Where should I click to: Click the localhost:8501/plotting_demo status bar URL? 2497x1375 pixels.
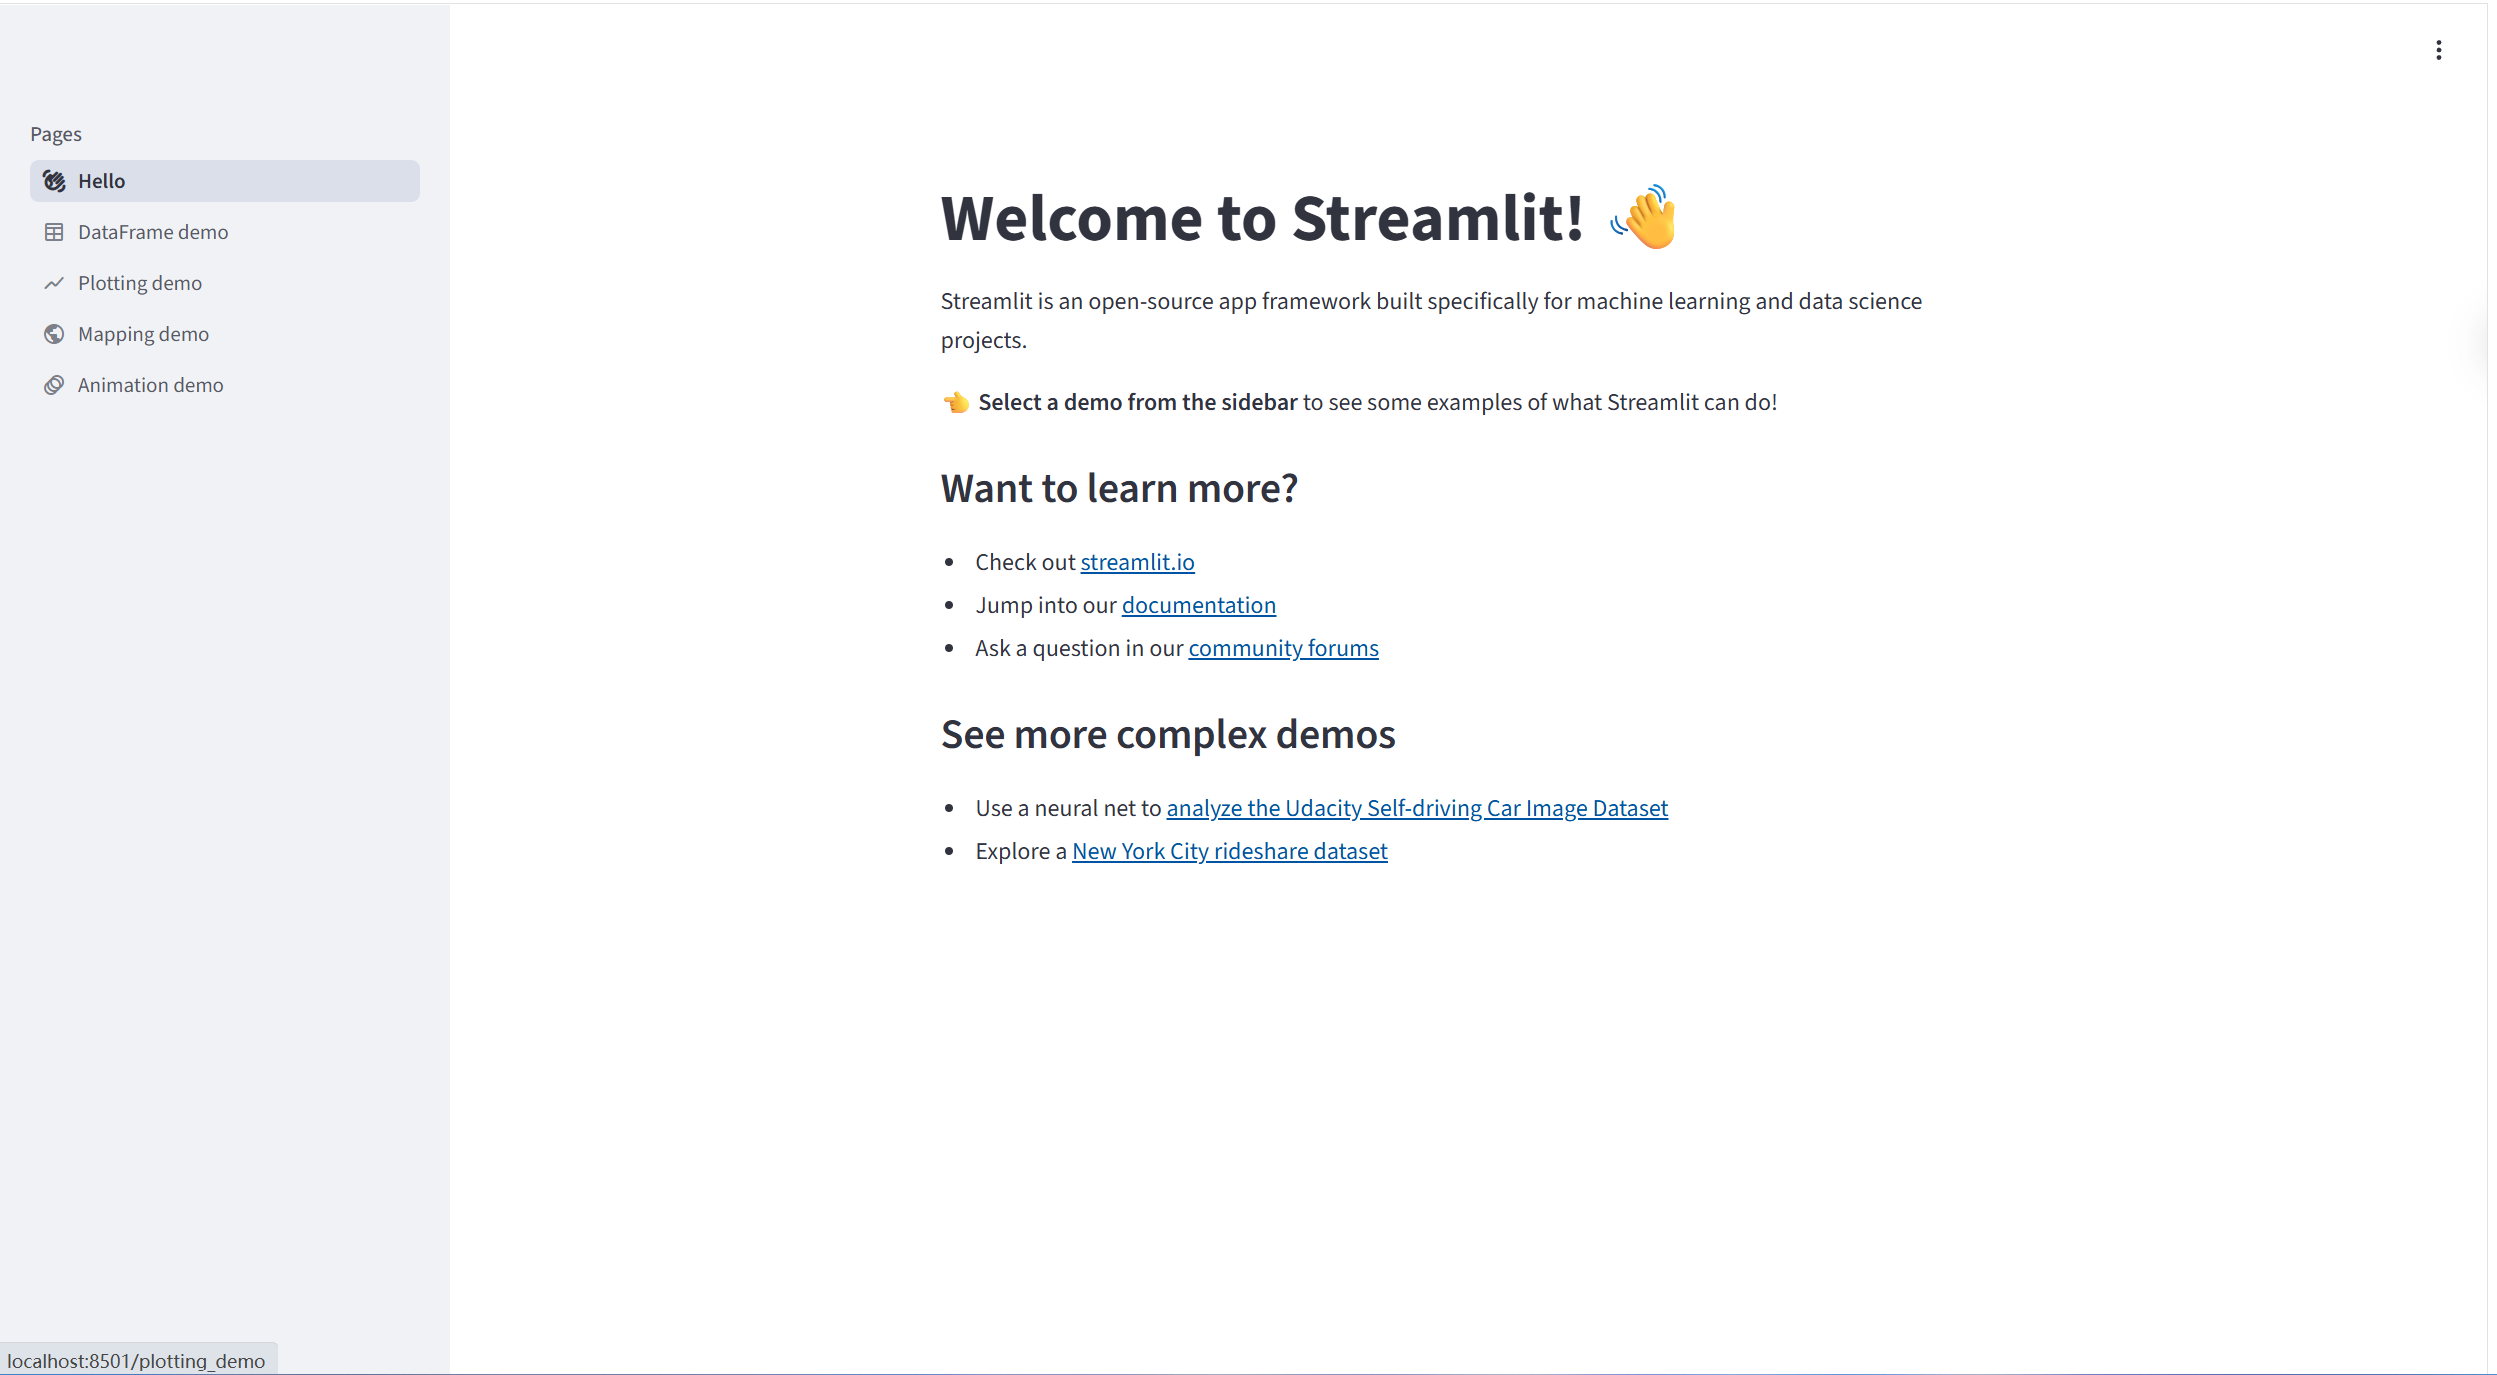click(136, 1361)
